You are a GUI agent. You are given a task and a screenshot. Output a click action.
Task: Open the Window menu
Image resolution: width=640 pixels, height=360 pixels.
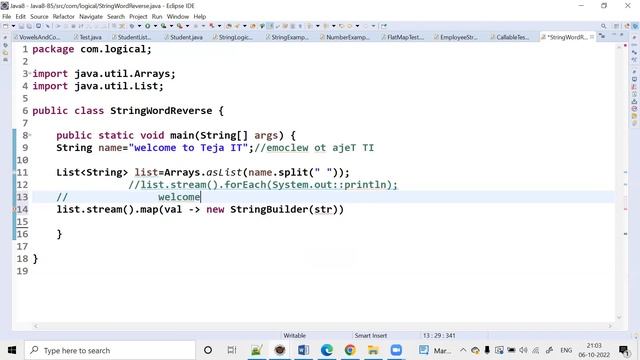(178, 17)
